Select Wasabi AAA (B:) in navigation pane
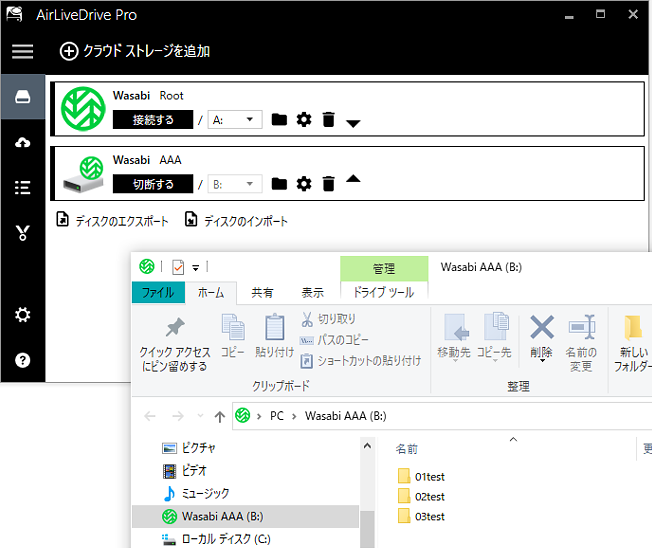Viewport: 652px width, 551px height. (x=245, y=516)
